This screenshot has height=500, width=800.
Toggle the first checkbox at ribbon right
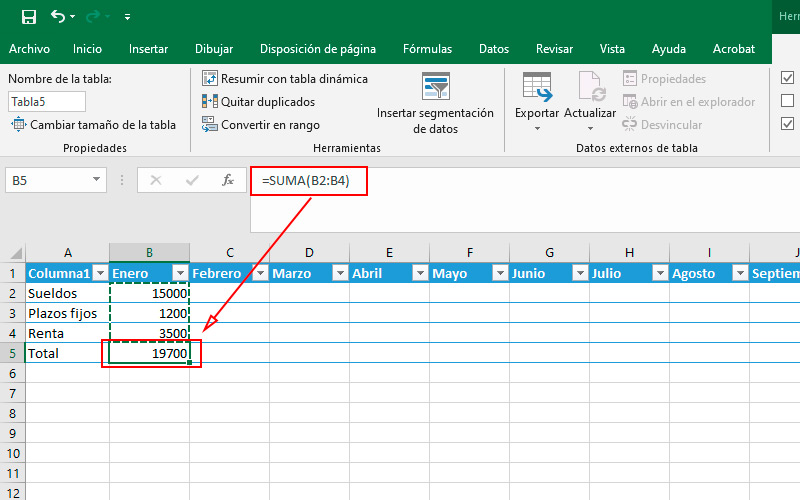(787, 78)
